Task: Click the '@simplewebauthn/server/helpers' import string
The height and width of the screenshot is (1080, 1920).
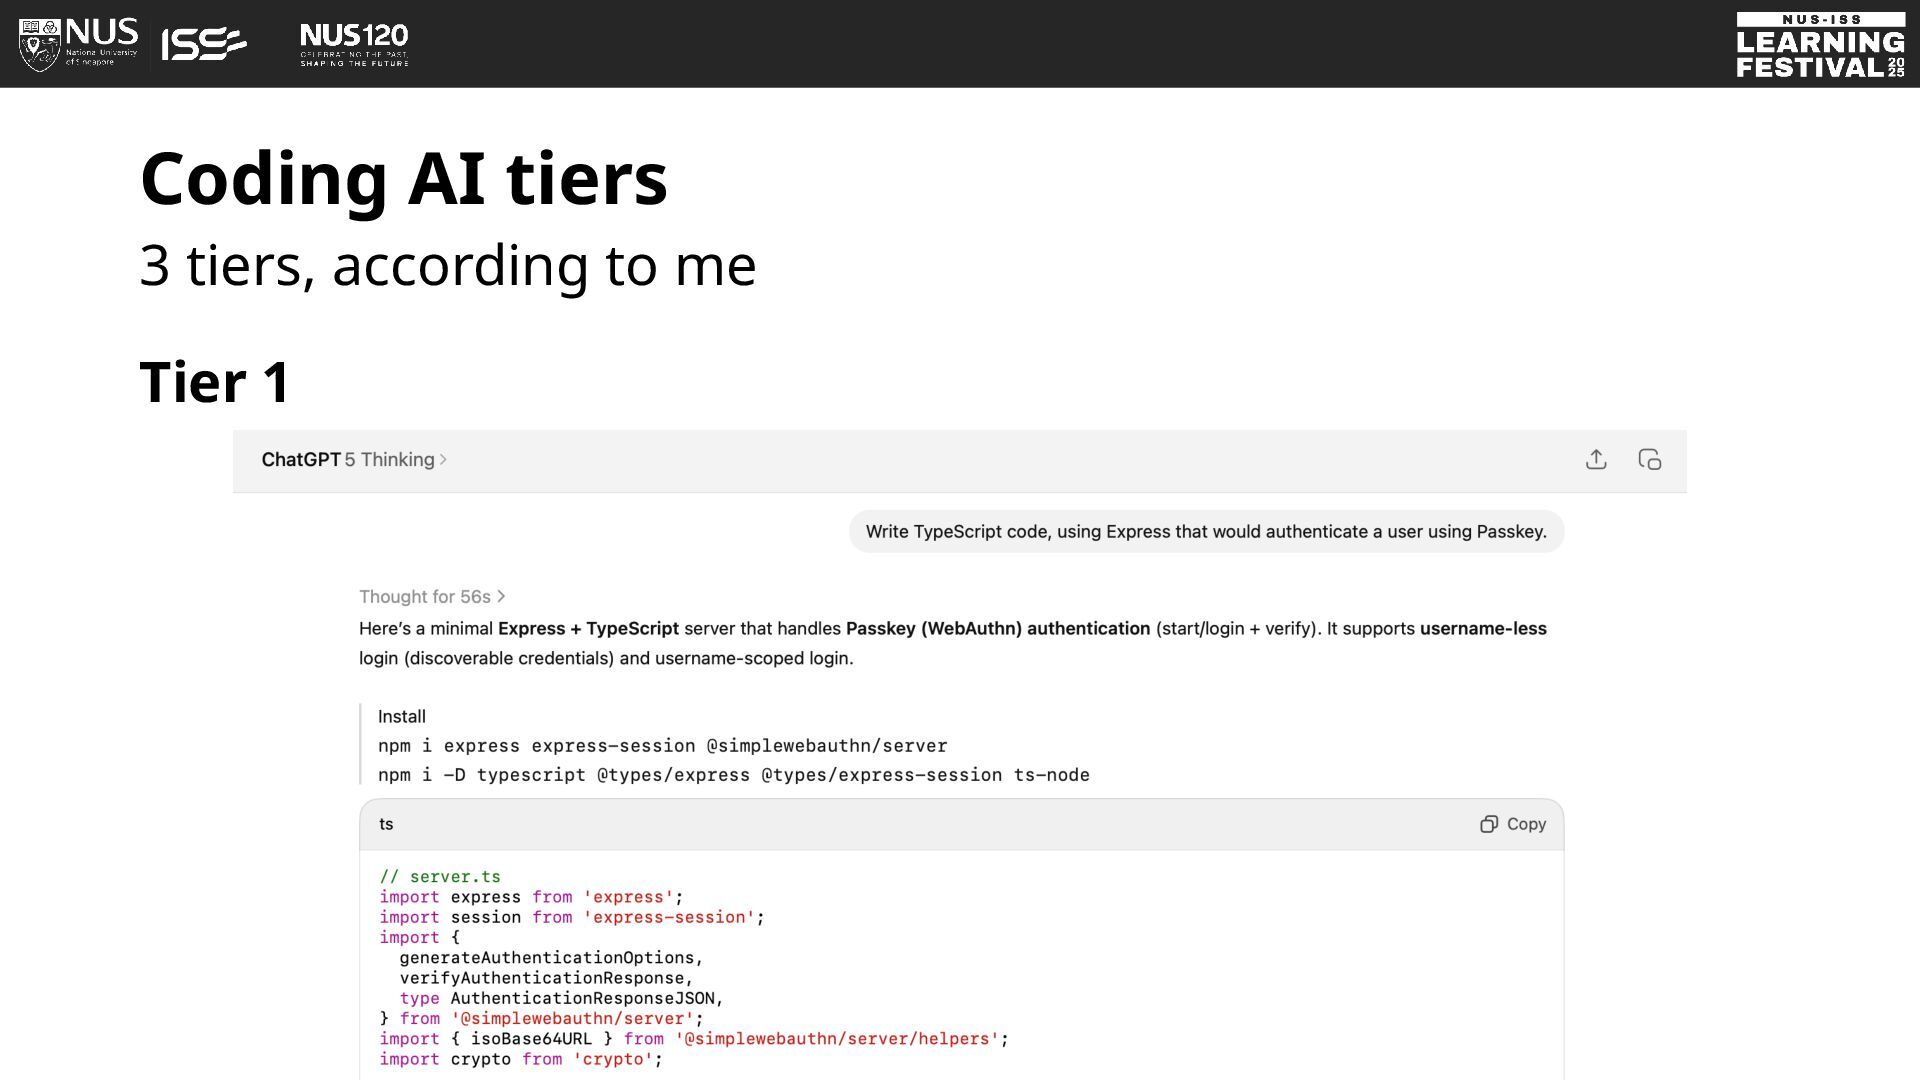Action: 837,1039
